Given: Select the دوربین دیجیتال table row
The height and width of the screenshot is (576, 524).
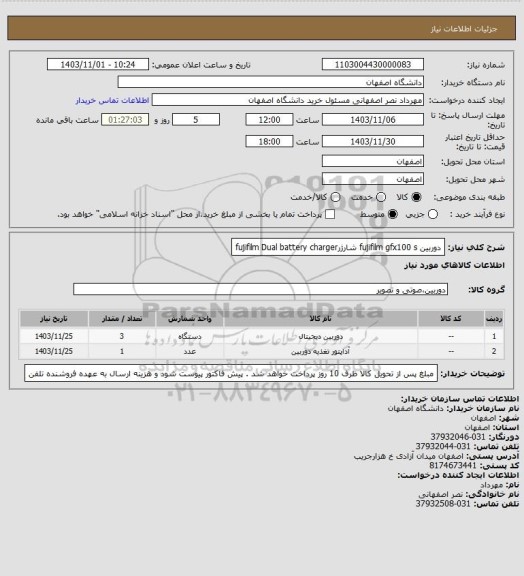Looking at the screenshot, I should (261, 336).
